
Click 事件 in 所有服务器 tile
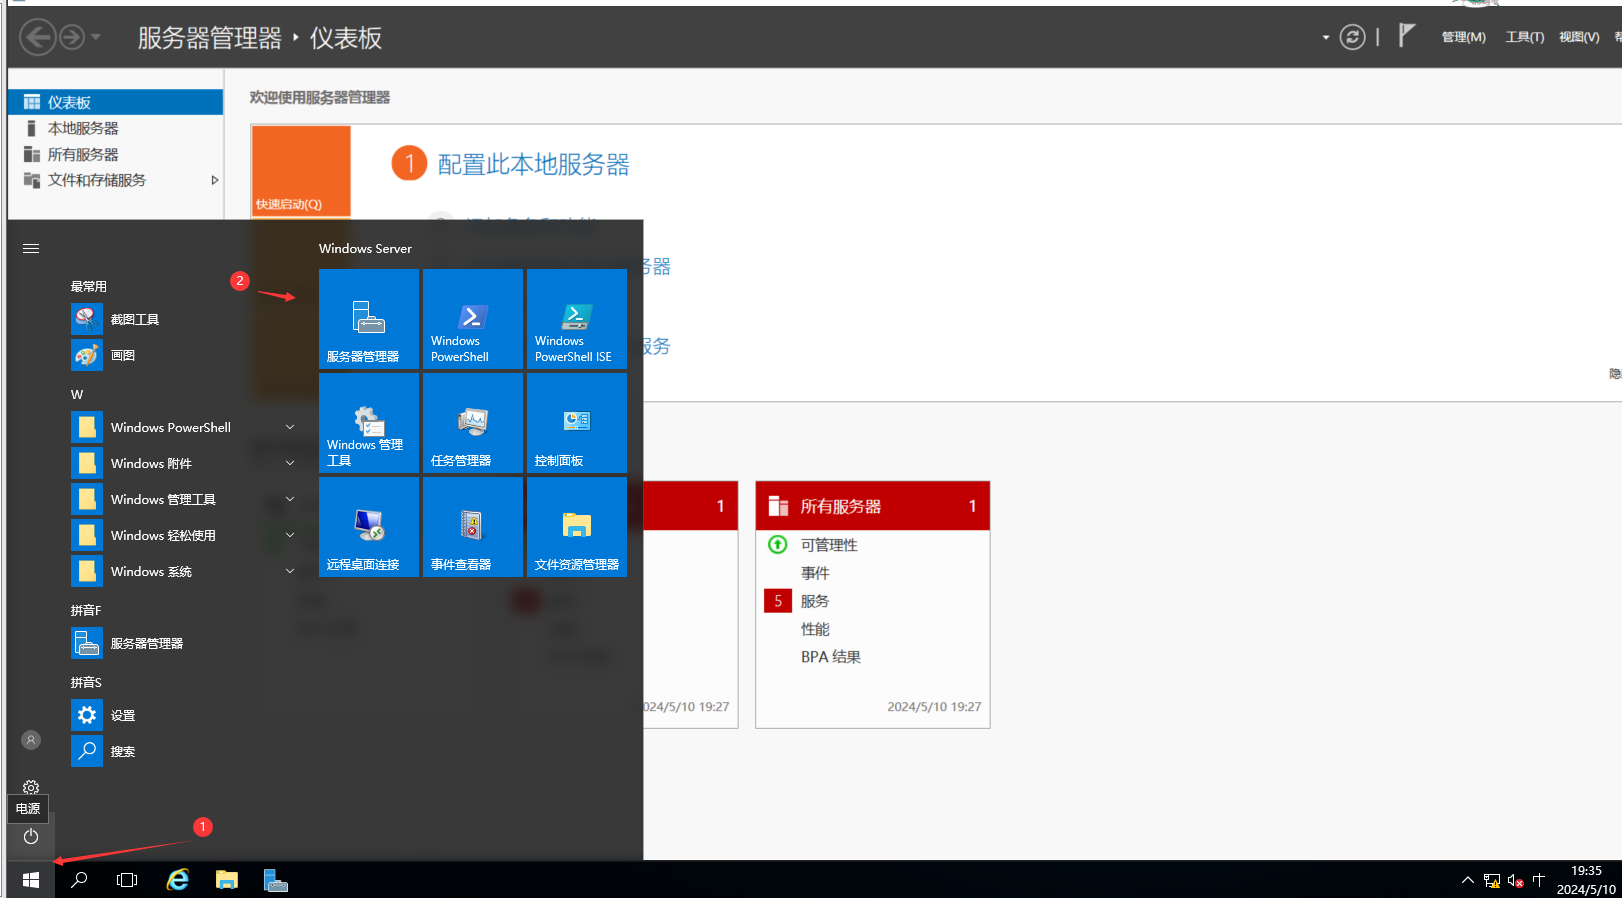(x=815, y=573)
